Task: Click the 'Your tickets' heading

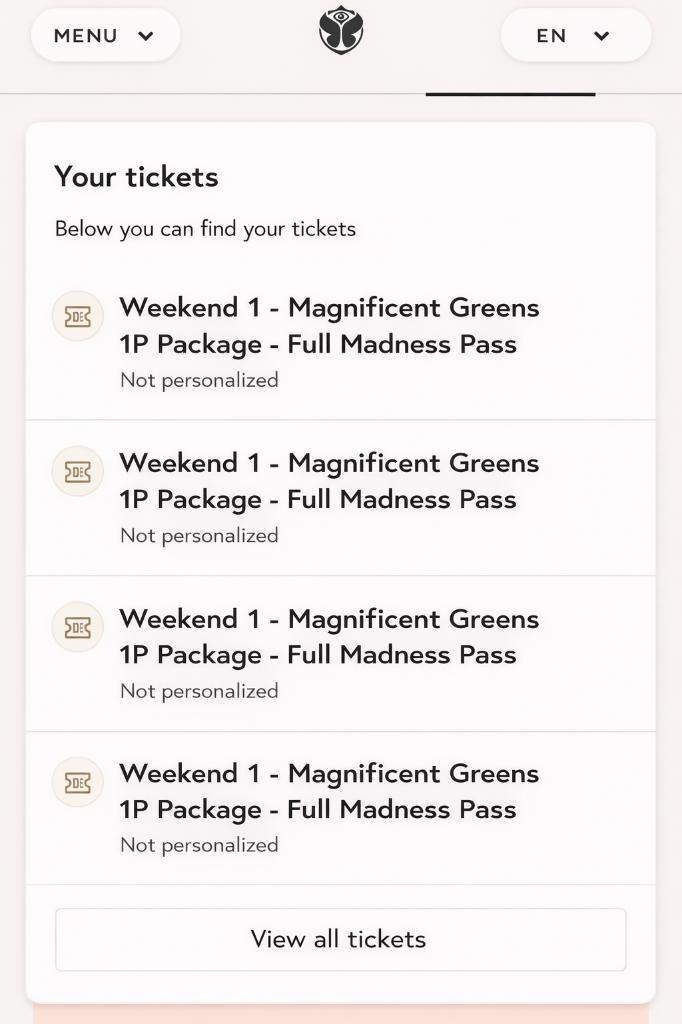Action: point(137,177)
